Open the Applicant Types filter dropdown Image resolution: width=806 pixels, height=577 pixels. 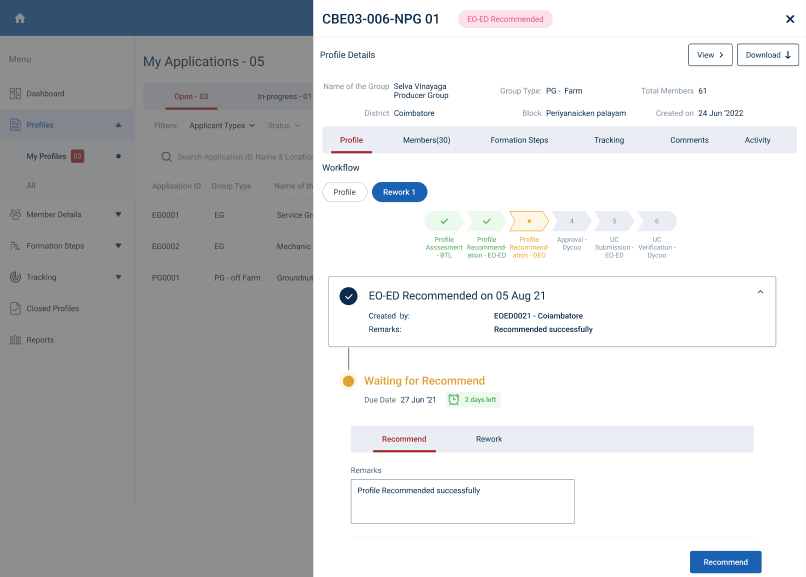[x=222, y=126]
